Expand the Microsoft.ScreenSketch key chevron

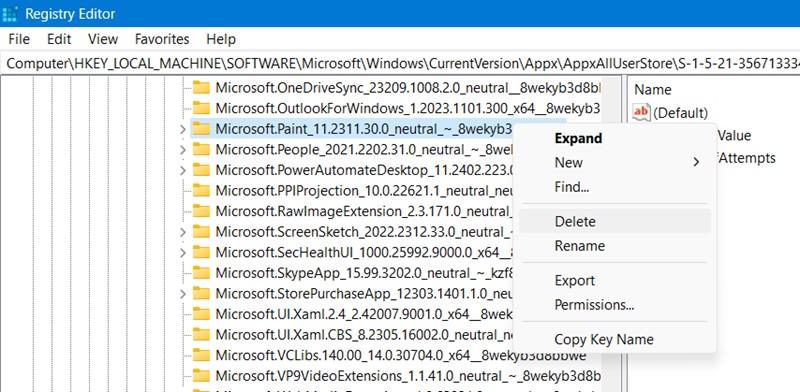coord(183,232)
